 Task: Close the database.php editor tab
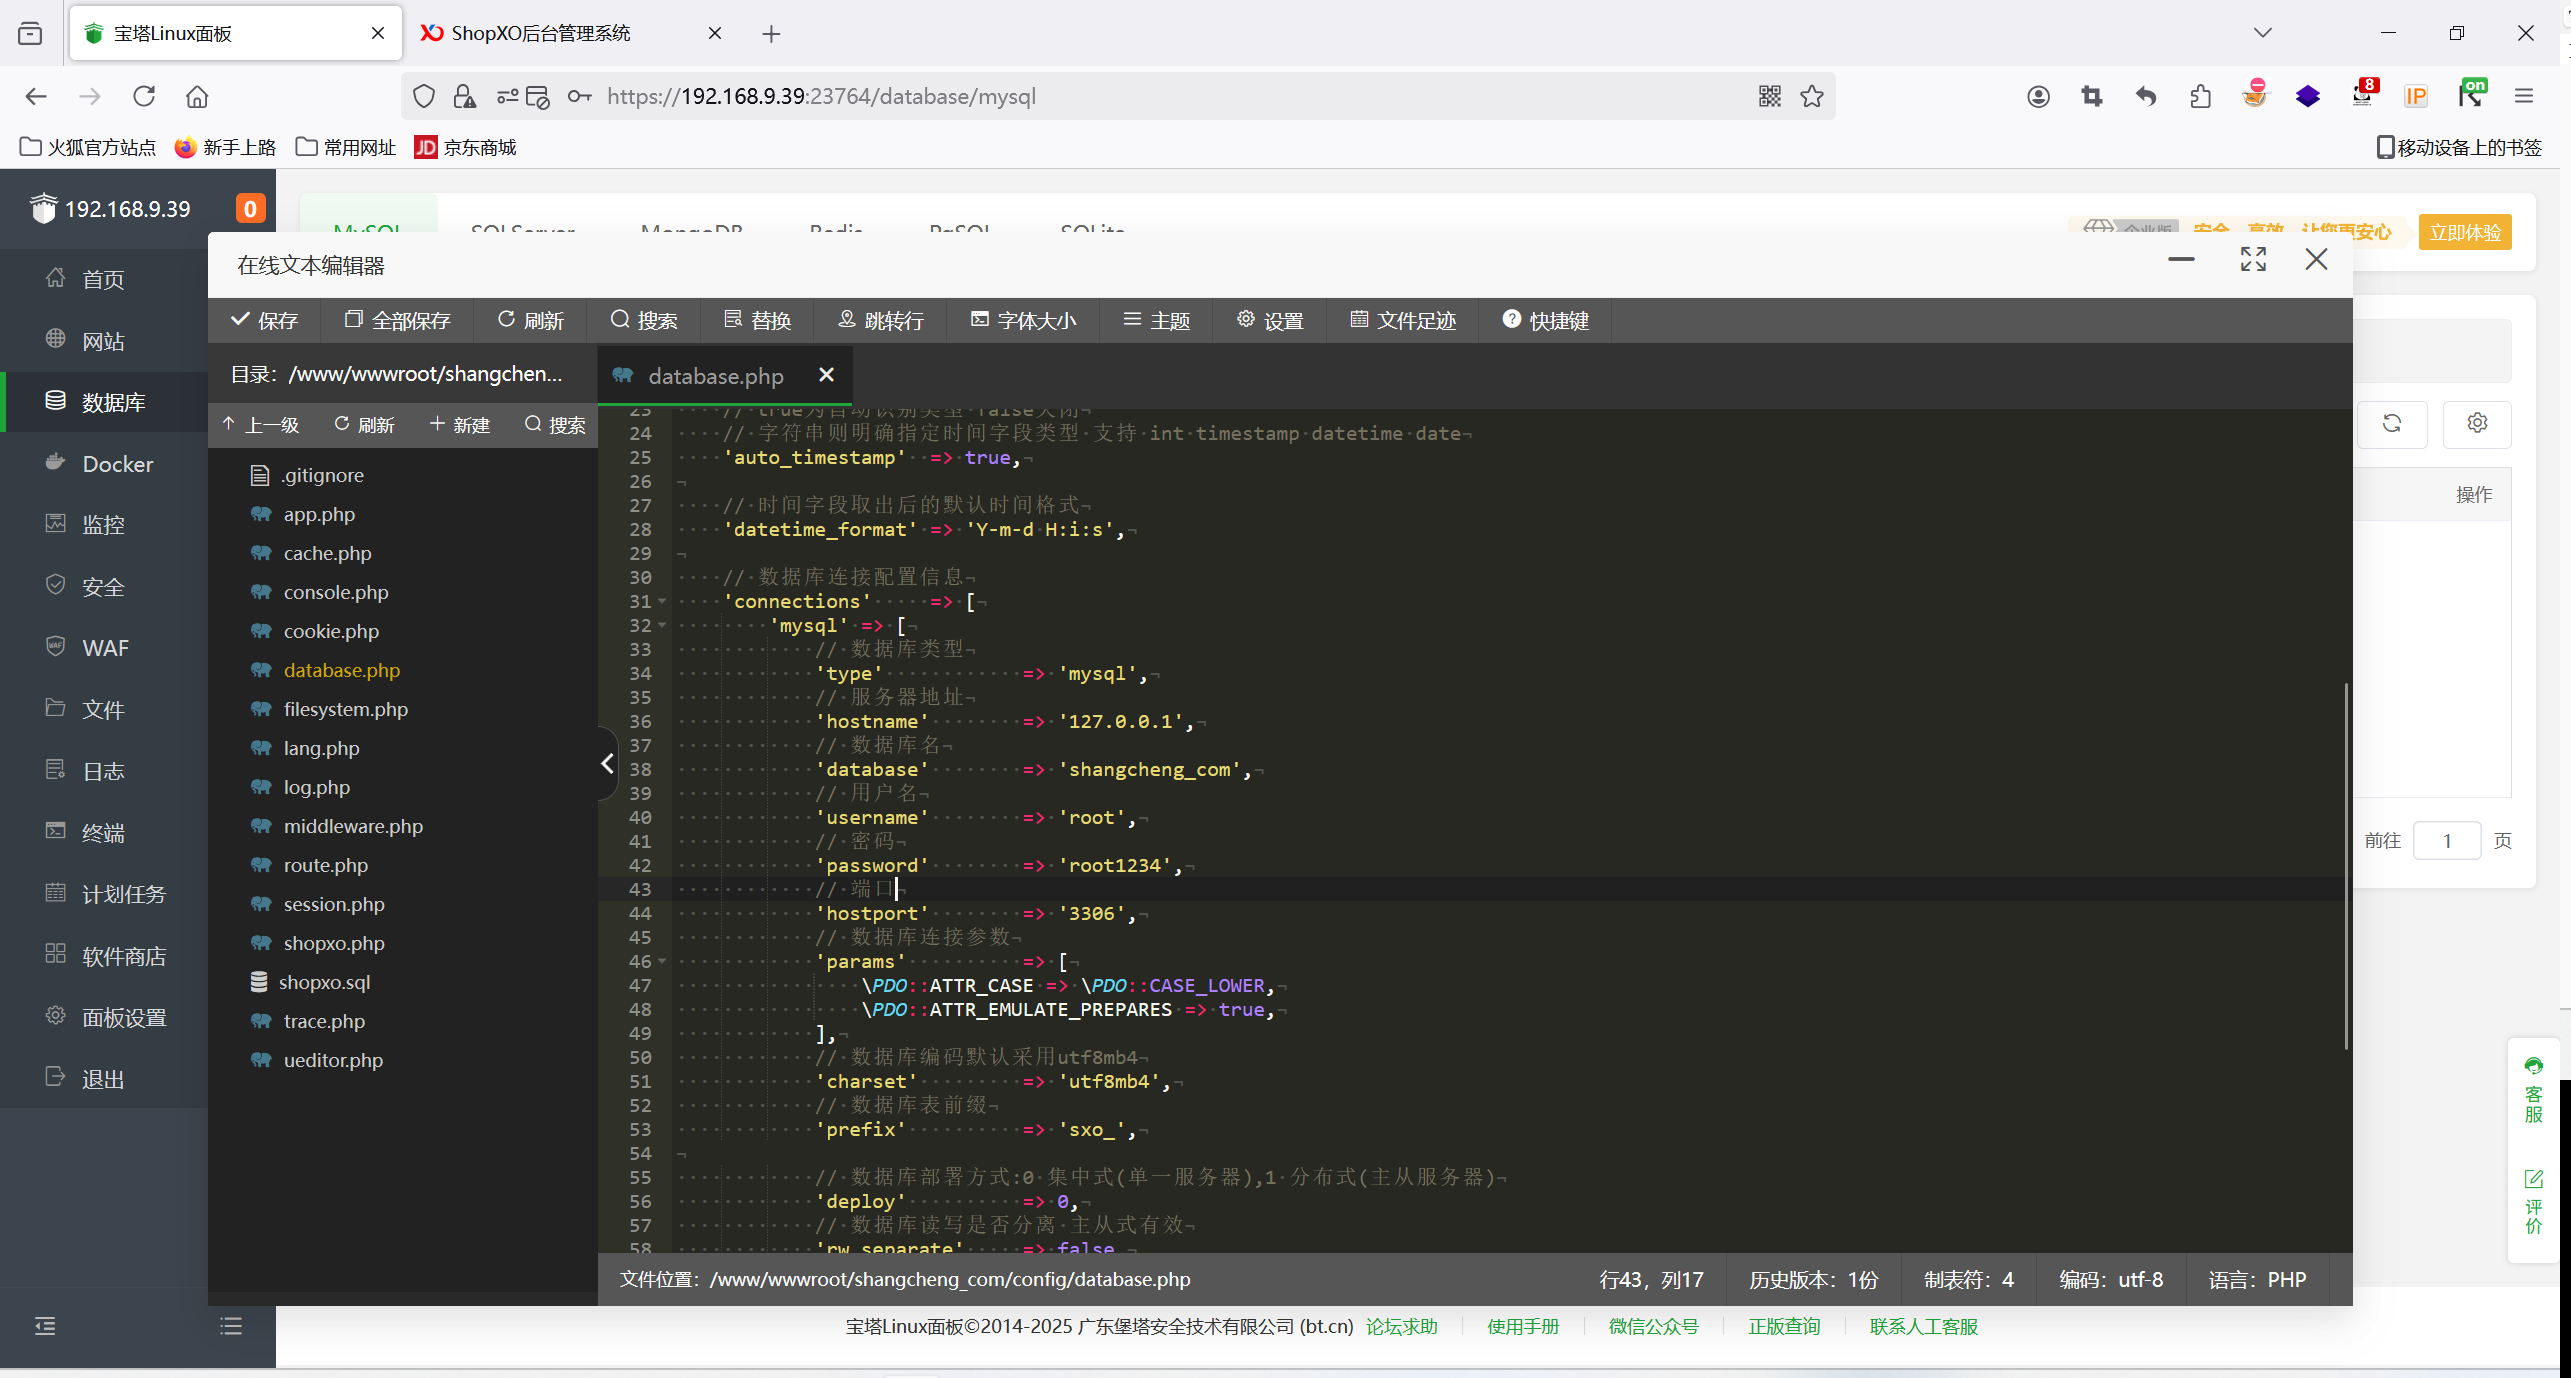pos(826,375)
